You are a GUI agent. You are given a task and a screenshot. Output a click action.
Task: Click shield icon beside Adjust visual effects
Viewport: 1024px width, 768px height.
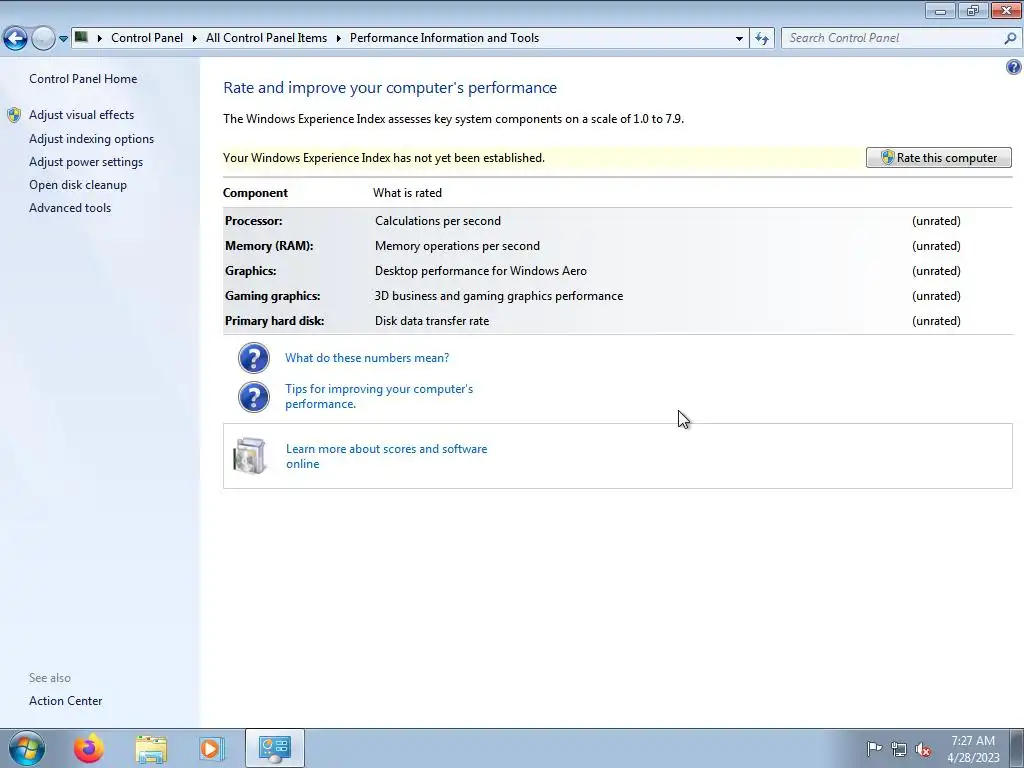[x=14, y=116]
